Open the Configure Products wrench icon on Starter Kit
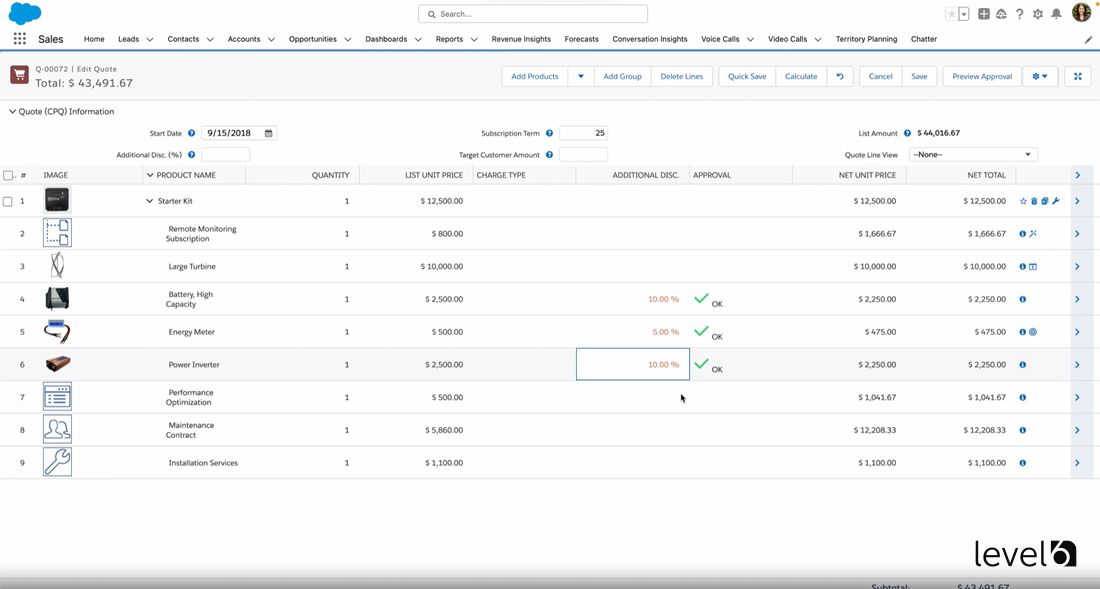This screenshot has width=1100, height=589. tap(1055, 201)
